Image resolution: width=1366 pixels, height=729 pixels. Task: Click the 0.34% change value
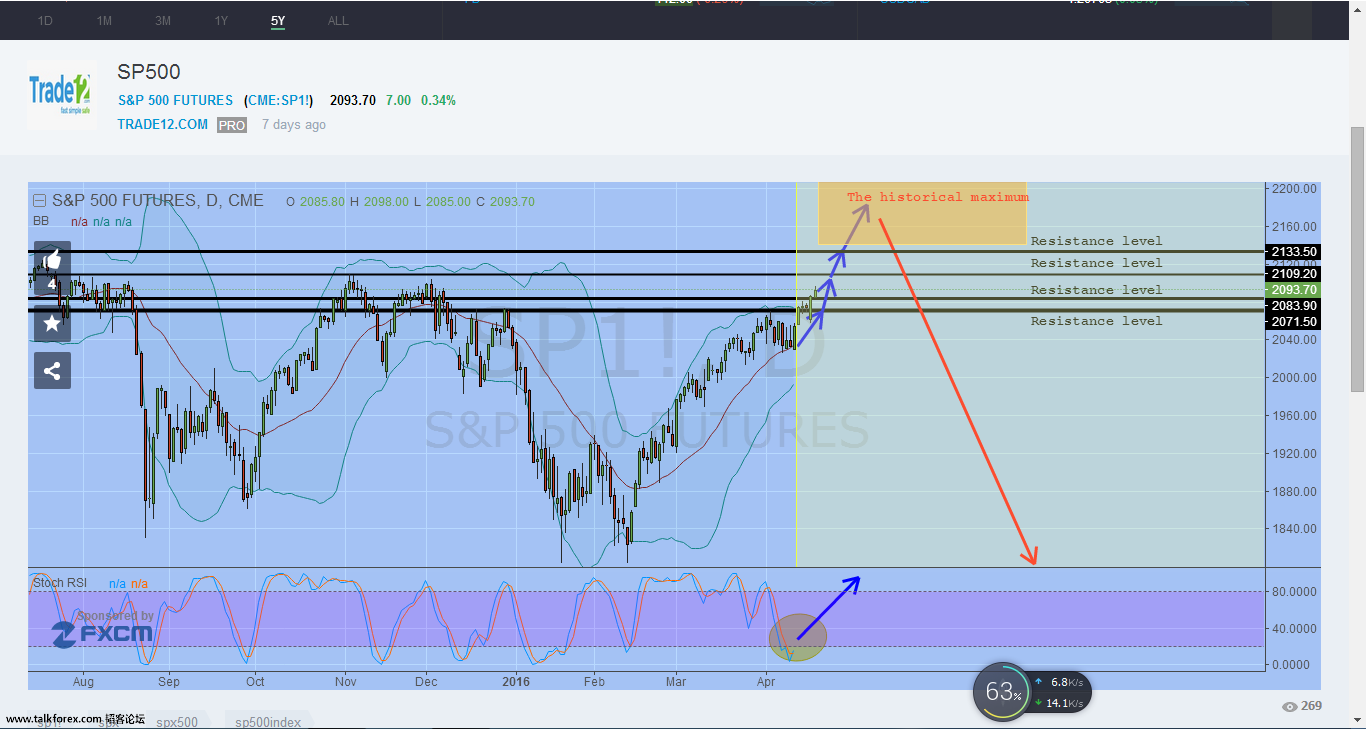pos(438,100)
